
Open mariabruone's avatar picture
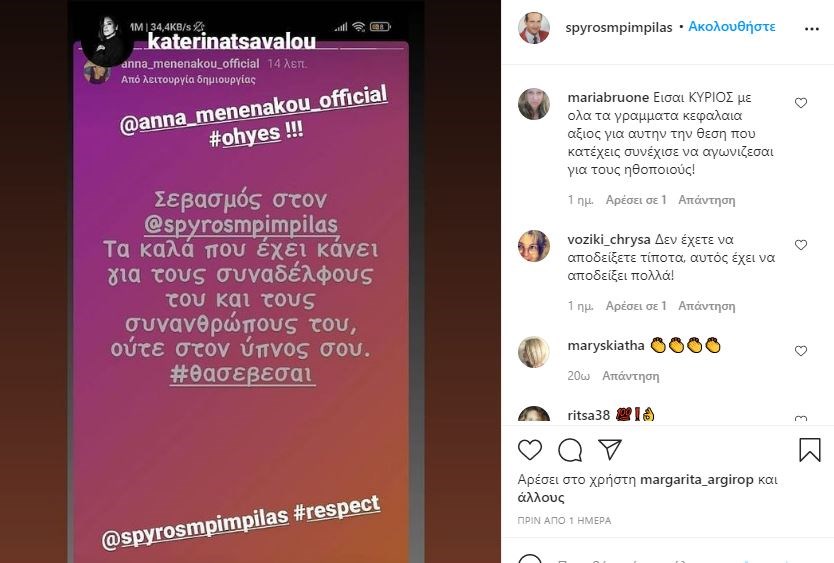pos(533,104)
